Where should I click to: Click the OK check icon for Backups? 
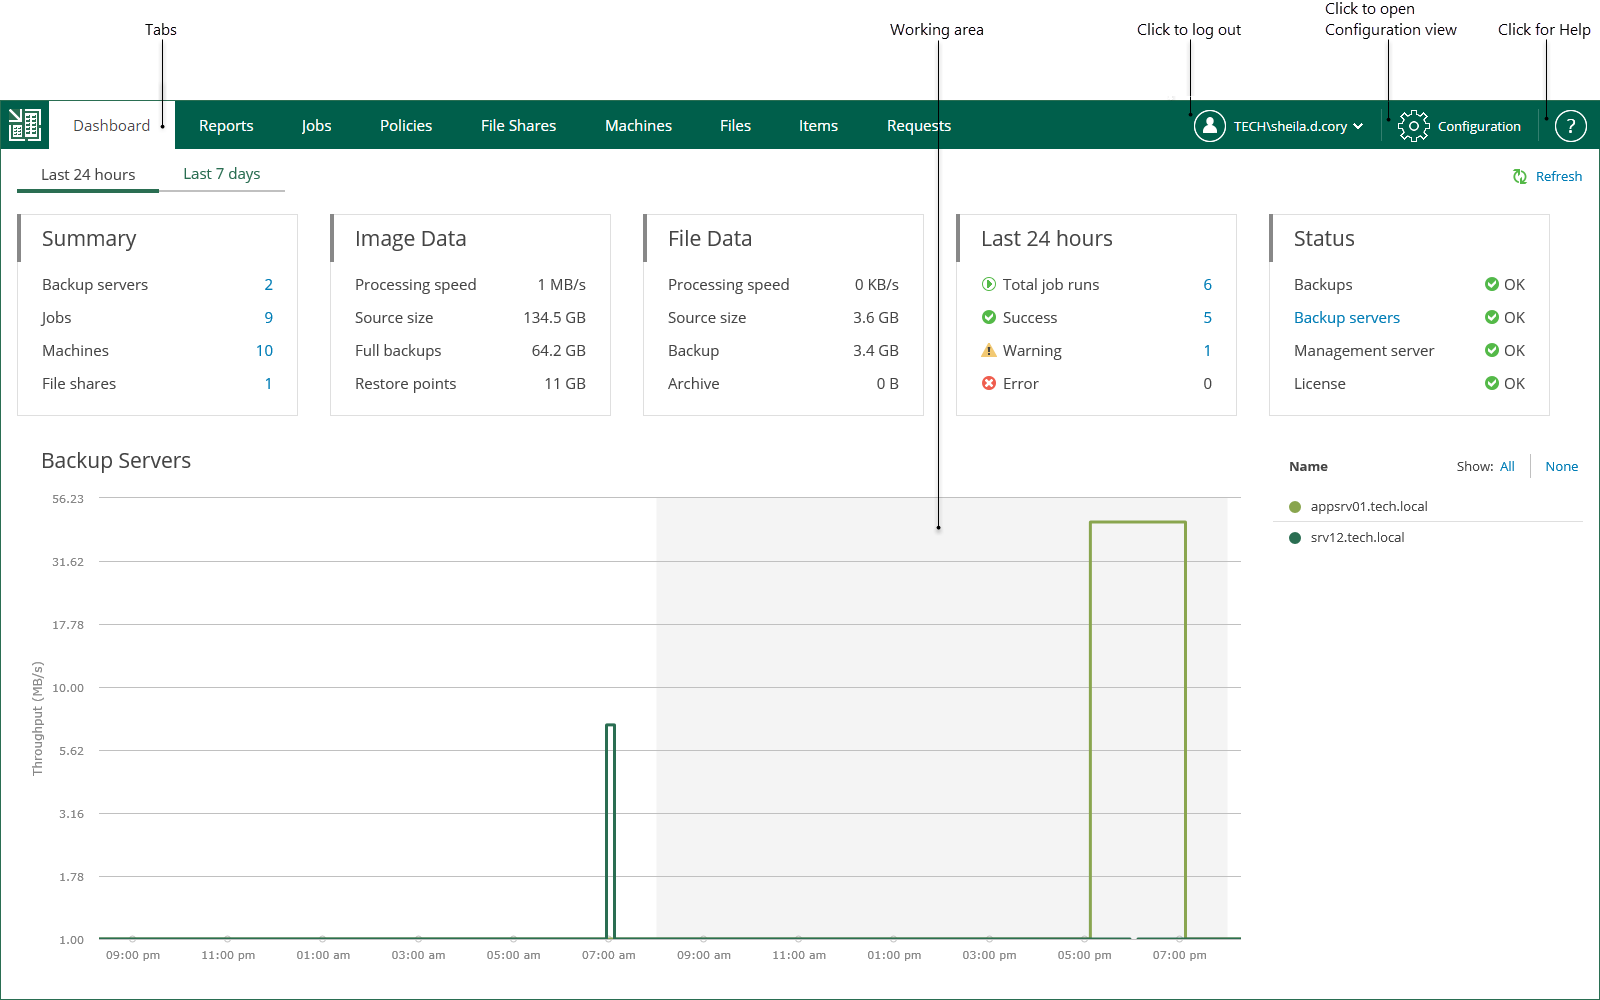pos(1491,284)
